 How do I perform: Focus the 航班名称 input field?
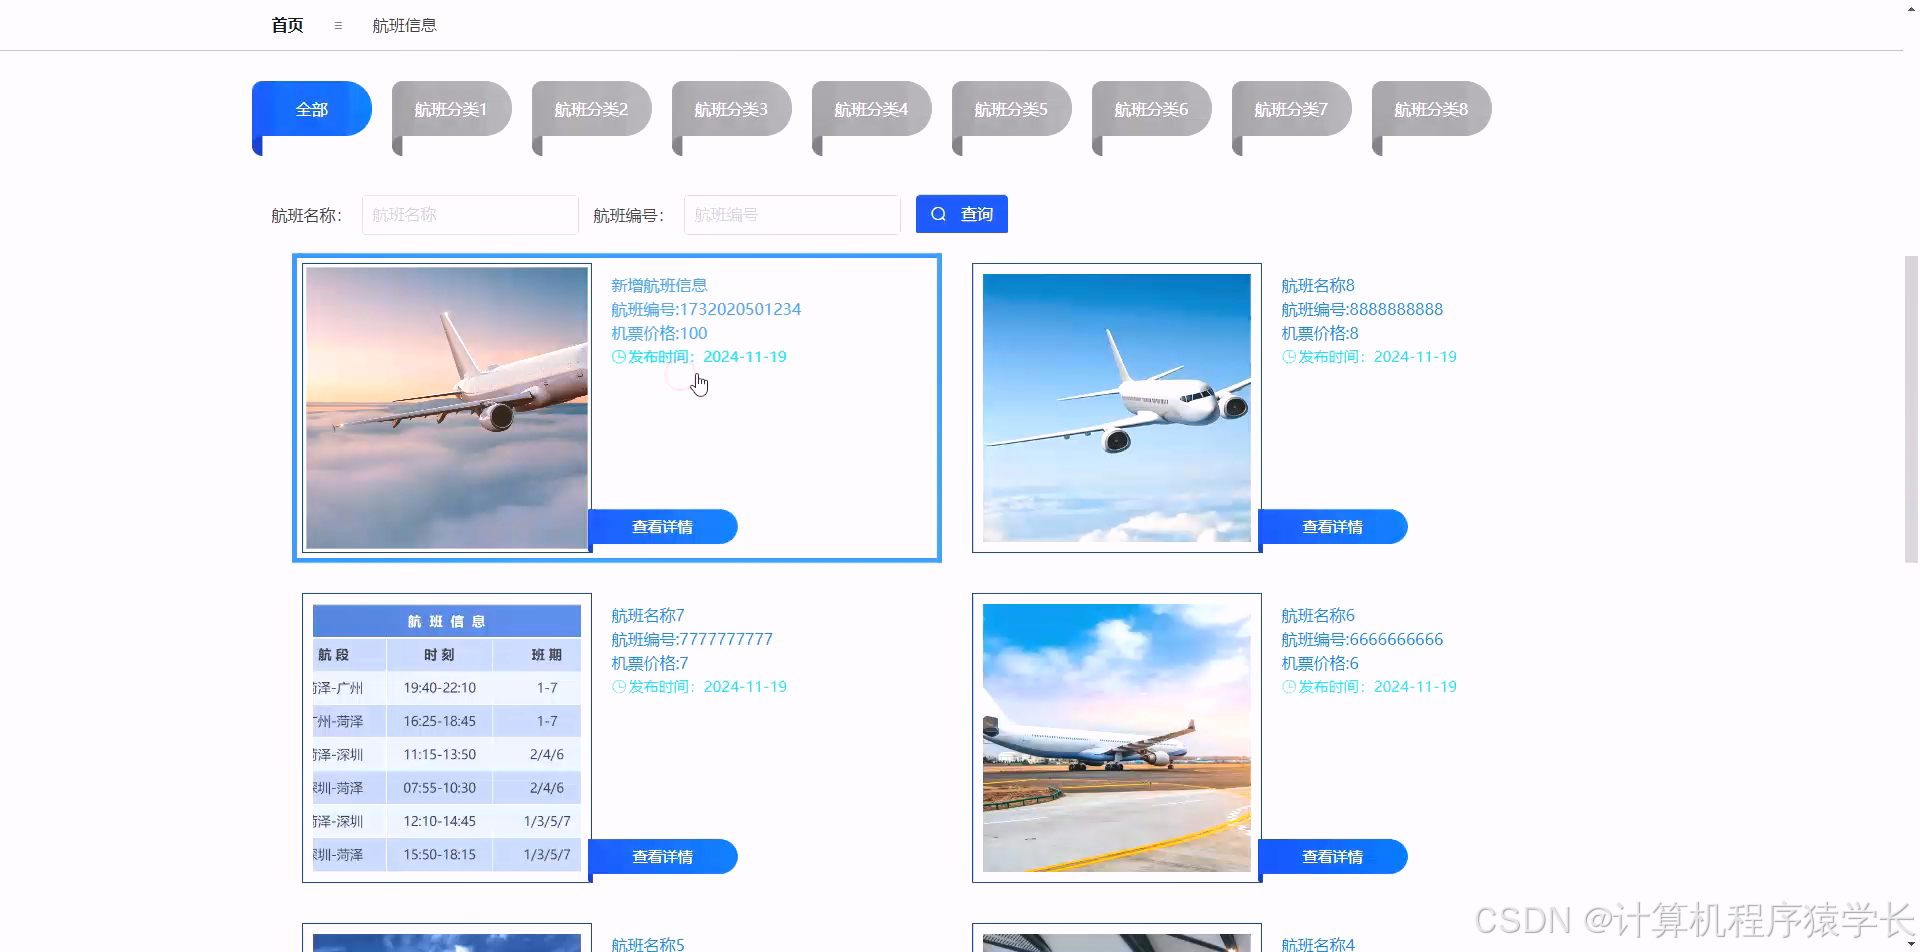coord(470,215)
